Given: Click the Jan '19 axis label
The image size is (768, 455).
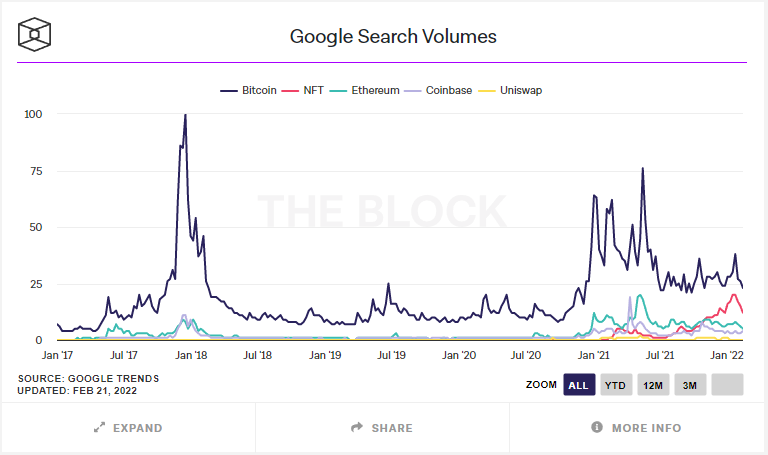Looking at the screenshot, I should tap(325, 355).
